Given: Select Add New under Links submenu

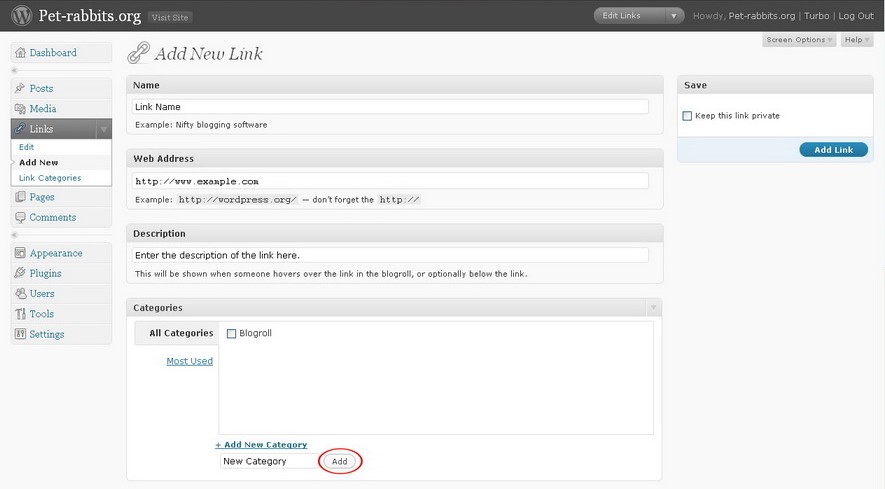Looking at the screenshot, I should click(x=38, y=163).
